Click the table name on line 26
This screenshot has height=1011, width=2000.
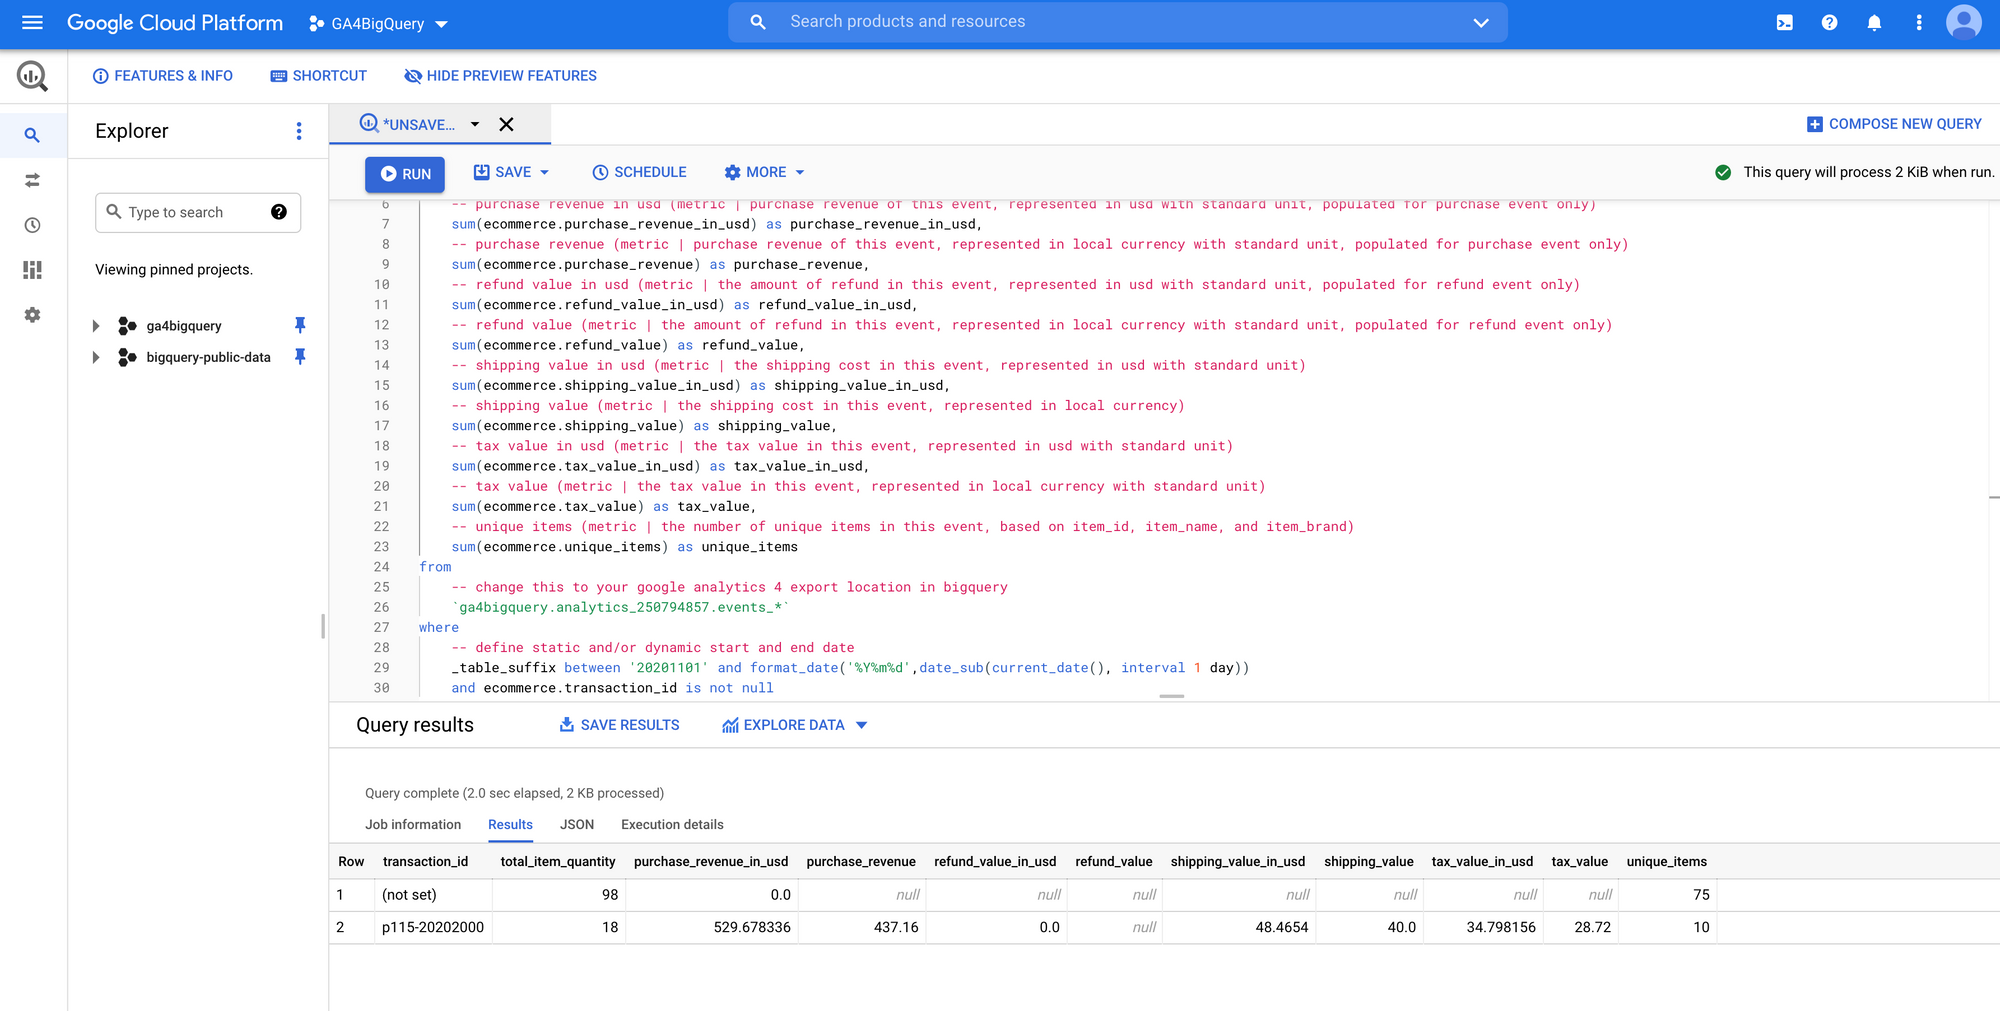pyautogui.click(x=621, y=607)
